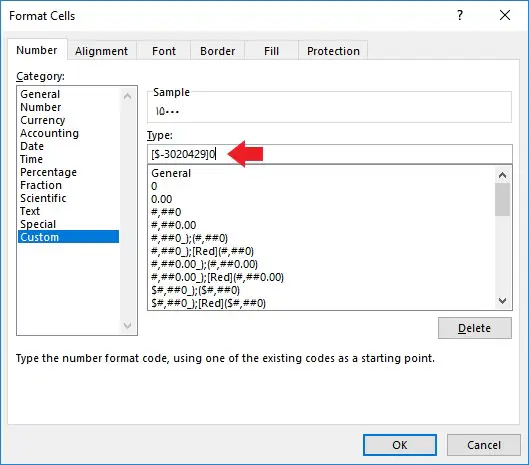Click Category list up arrow
The height and width of the screenshot is (465, 529).
point(128,97)
